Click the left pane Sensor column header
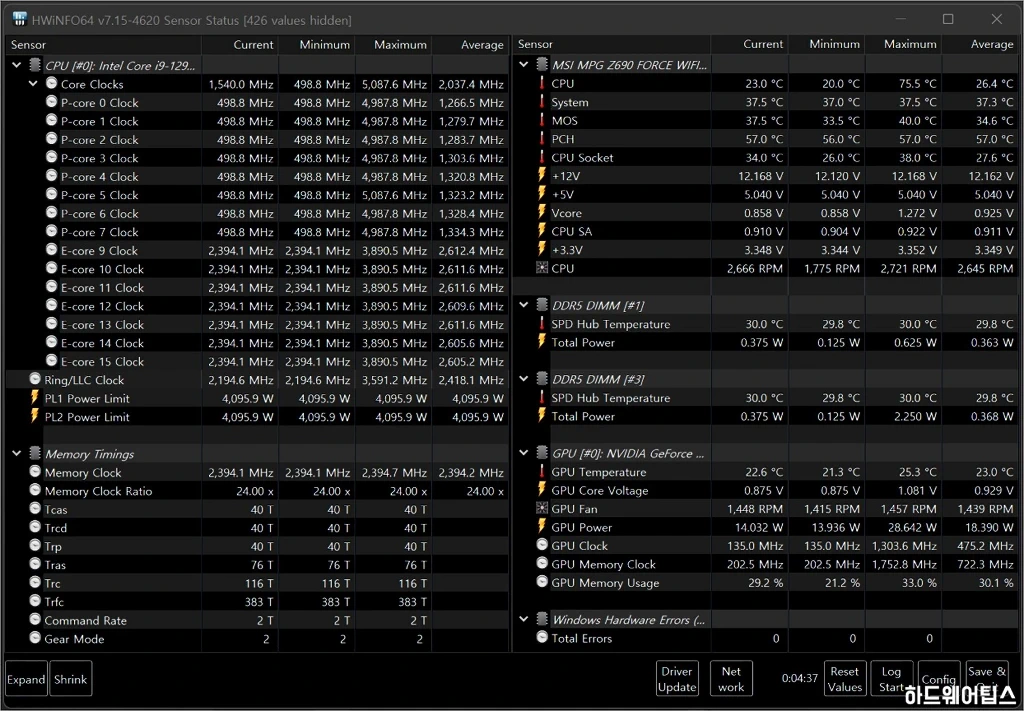The image size is (1024, 711). 103,45
